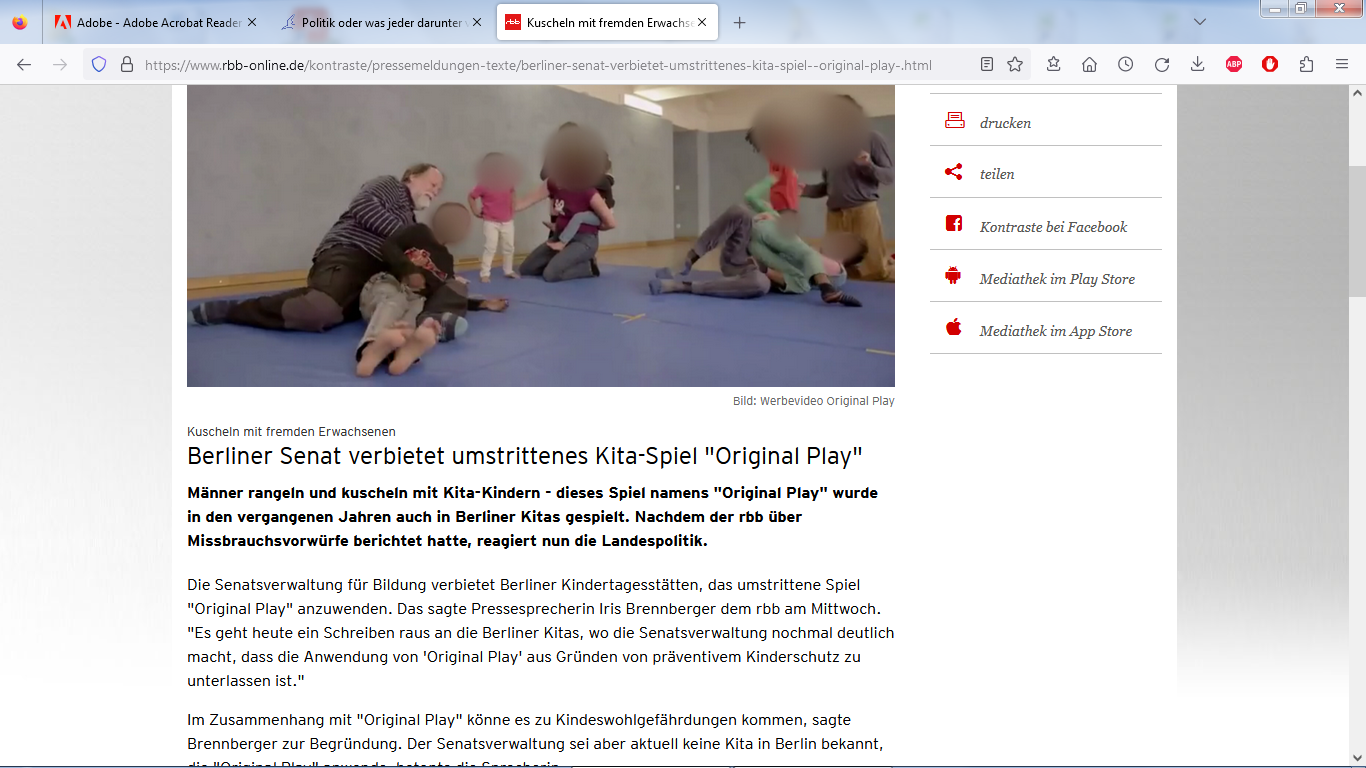Go to the Firefox home page
The height and width of the screenshot is (768, 1366).
click(x=1090, y=65)
